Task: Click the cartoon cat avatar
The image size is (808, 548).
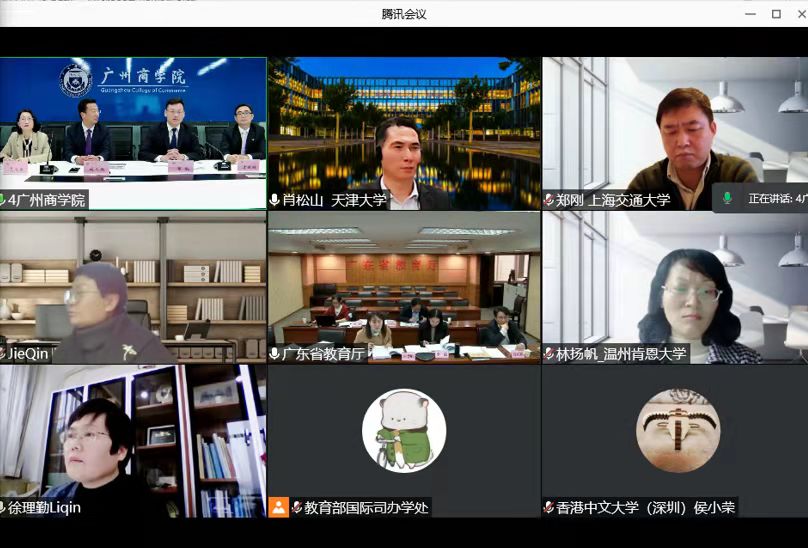Action: (404, 431)
